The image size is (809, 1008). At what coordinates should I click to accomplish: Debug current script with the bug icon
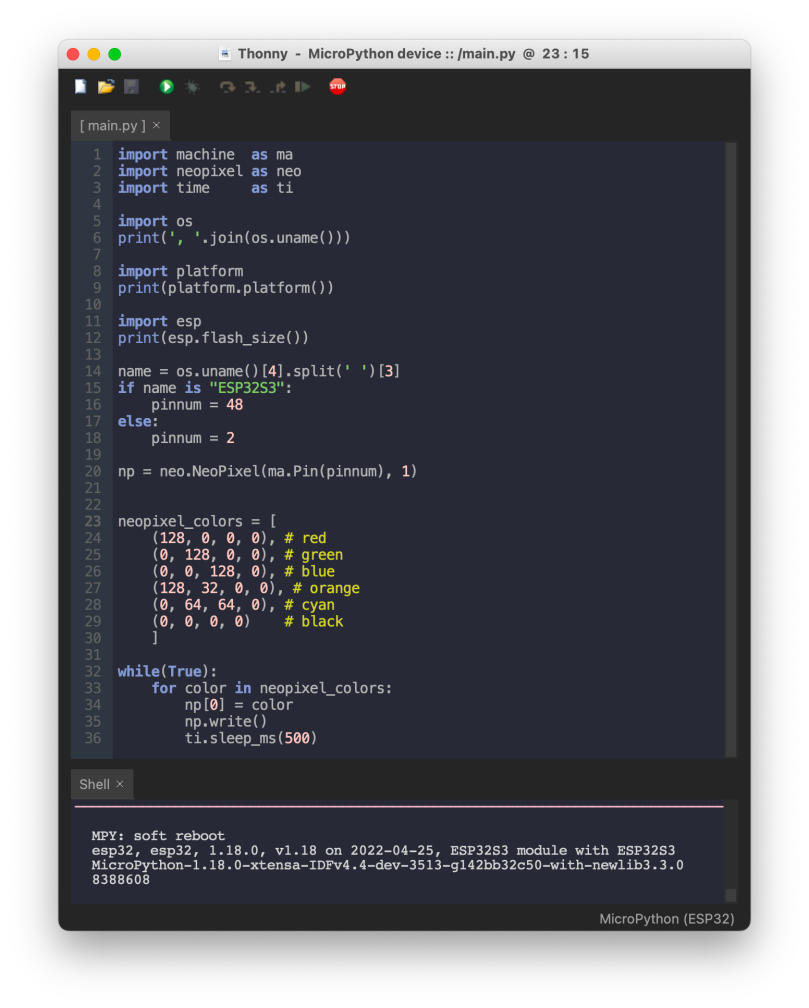(x=192, y=87)
